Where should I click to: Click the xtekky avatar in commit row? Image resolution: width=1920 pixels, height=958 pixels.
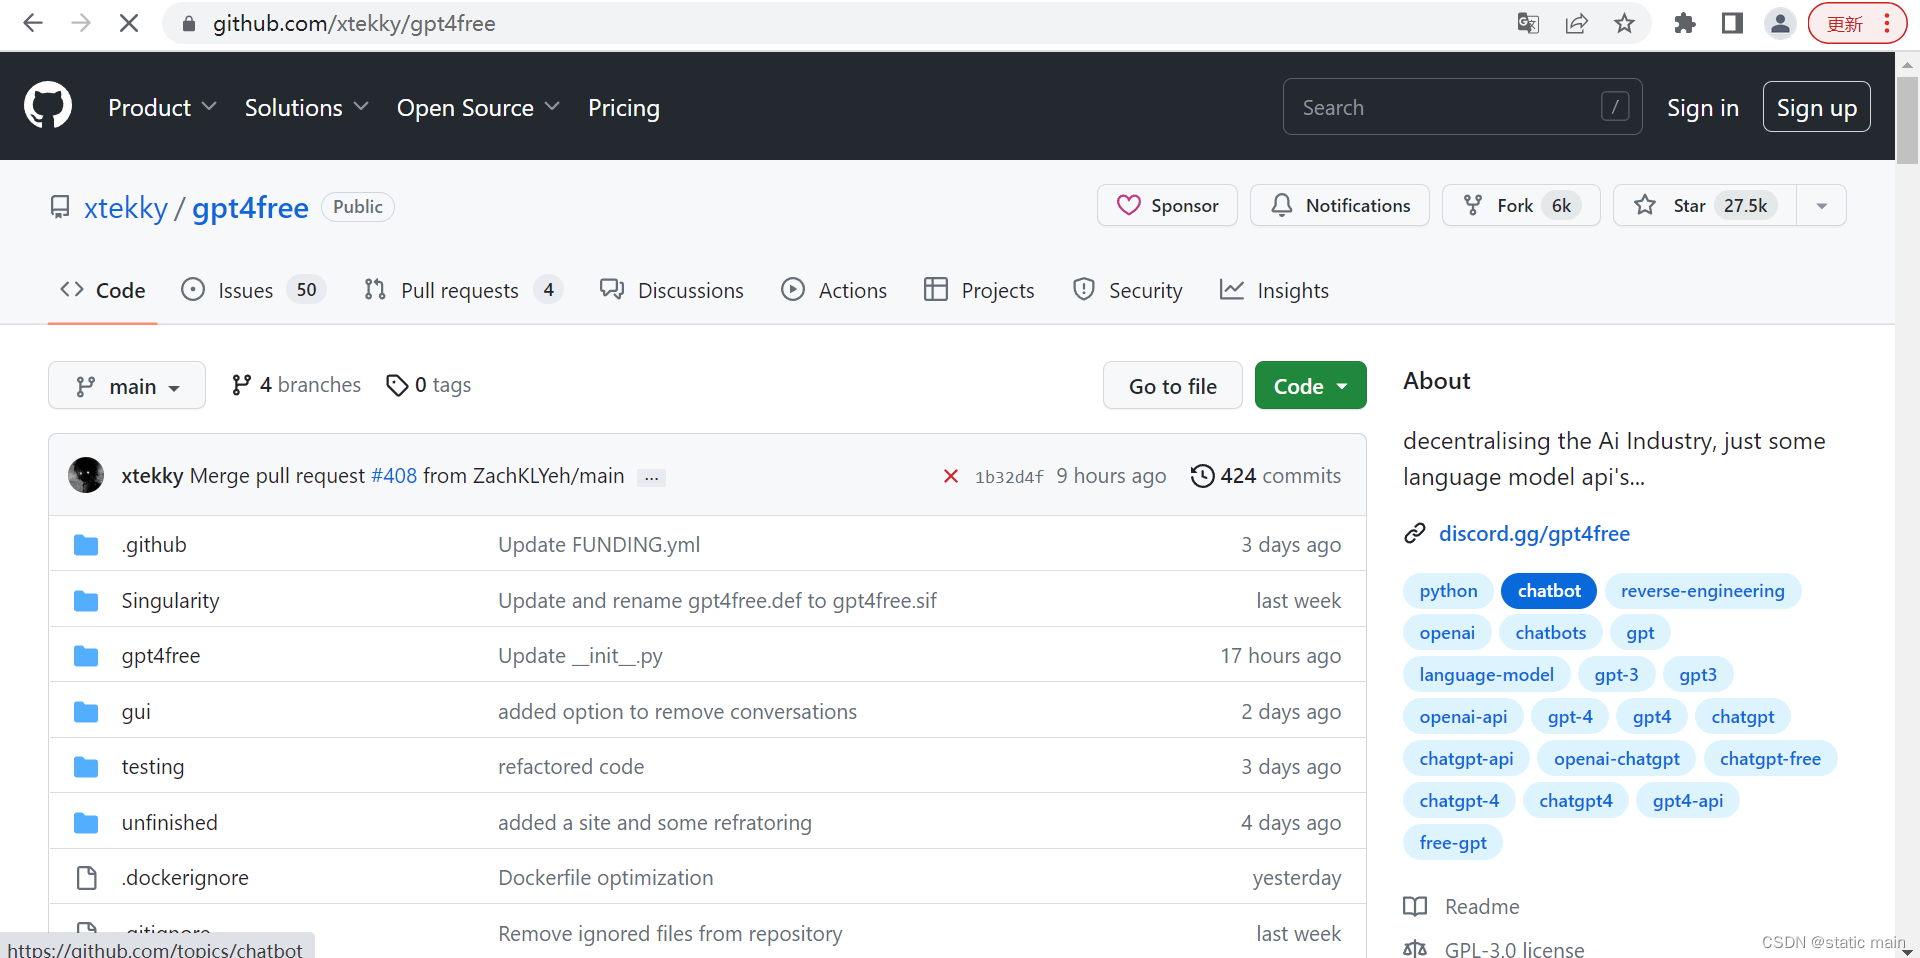[86, 475]
